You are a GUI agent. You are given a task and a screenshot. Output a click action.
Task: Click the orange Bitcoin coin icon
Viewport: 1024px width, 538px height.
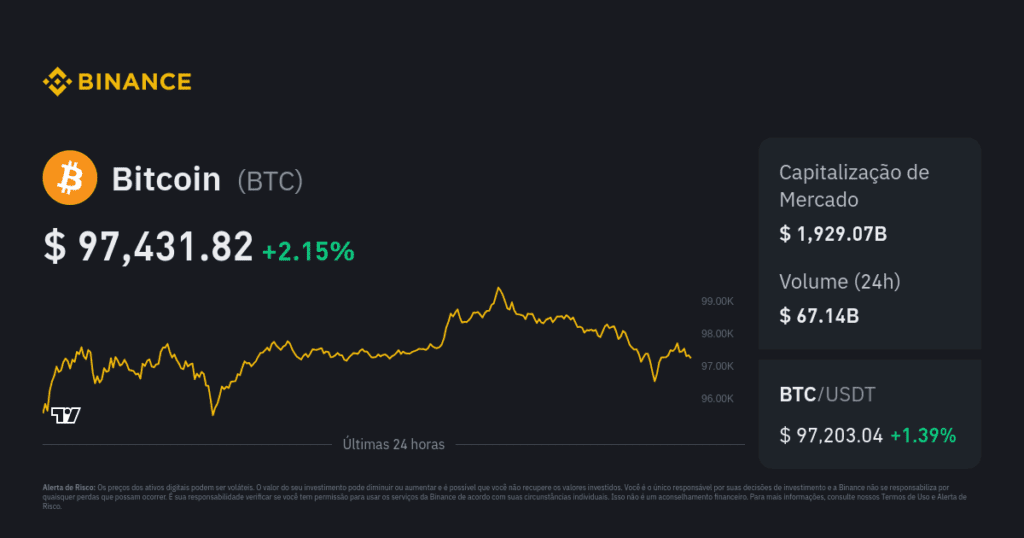[69, 179]
